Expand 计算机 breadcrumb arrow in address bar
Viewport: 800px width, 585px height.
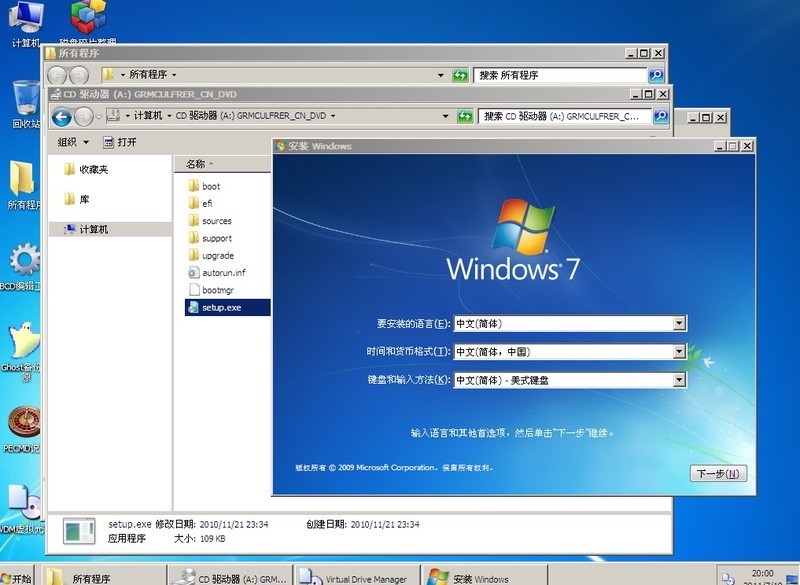click(170, 116)
